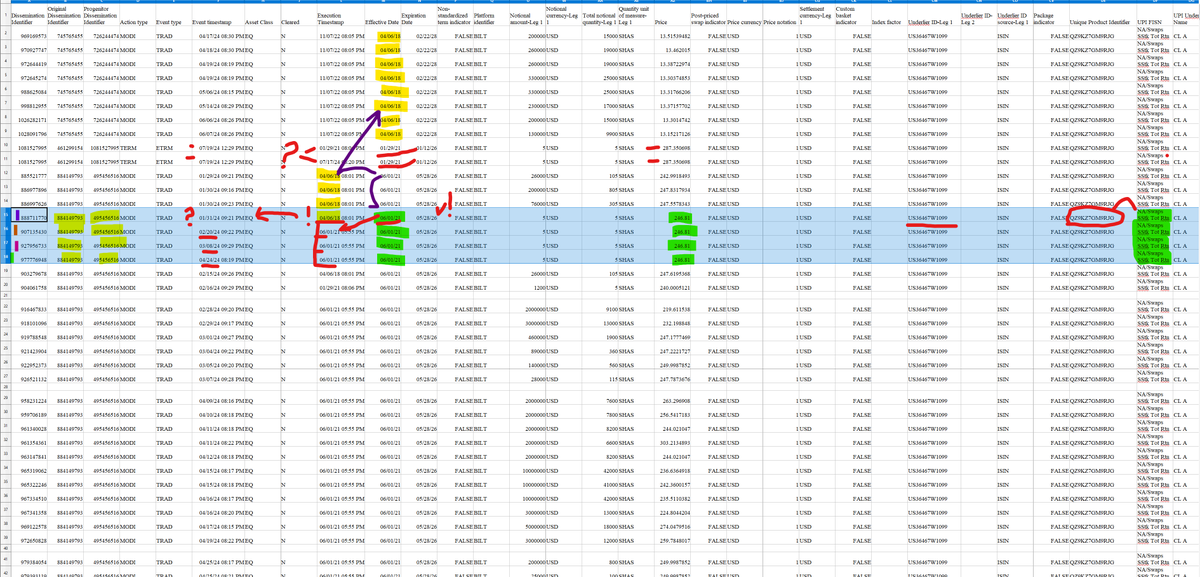Click the price cell 242.9918493
This screenshot has height=577, width=1200.
pyautogui.click(x=674, y=174)
